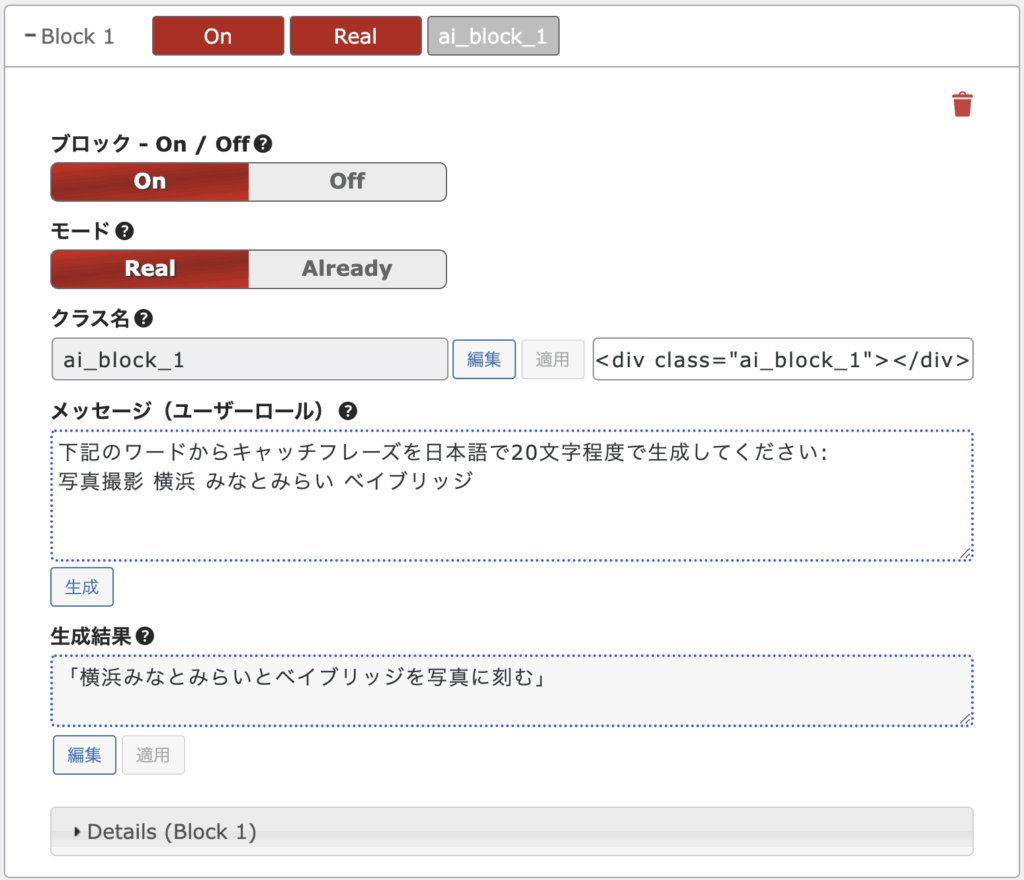Click help icon beside 生成結果 label
Viewport: 1024px width, 880px height.
coord(145,636)
